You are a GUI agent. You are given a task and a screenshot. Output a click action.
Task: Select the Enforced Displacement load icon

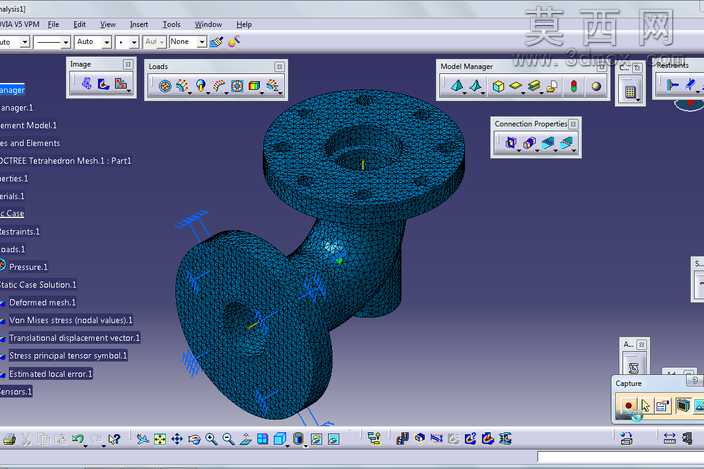click(x=237, y=86)
